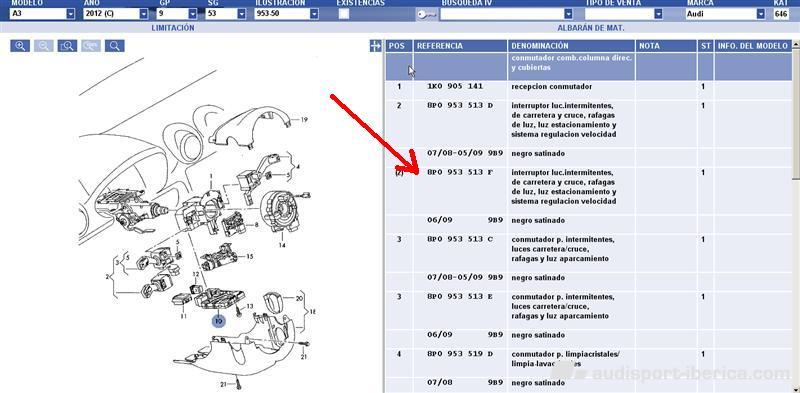Select part reference 8P0 953 513 F

(x=460, y=173)
